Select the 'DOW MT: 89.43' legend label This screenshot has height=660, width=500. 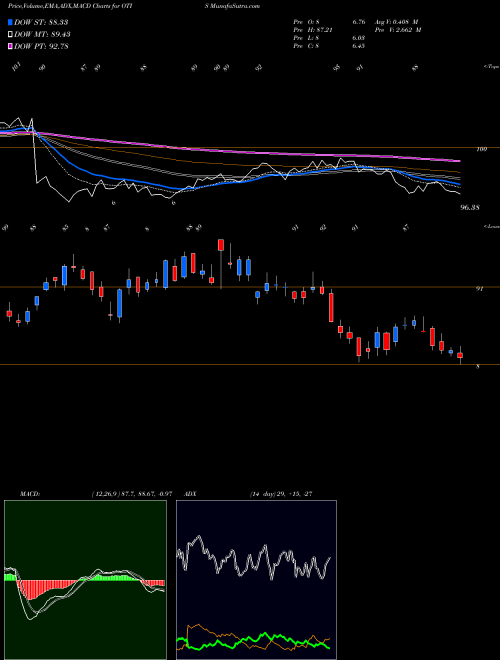(x=42, y=35)
